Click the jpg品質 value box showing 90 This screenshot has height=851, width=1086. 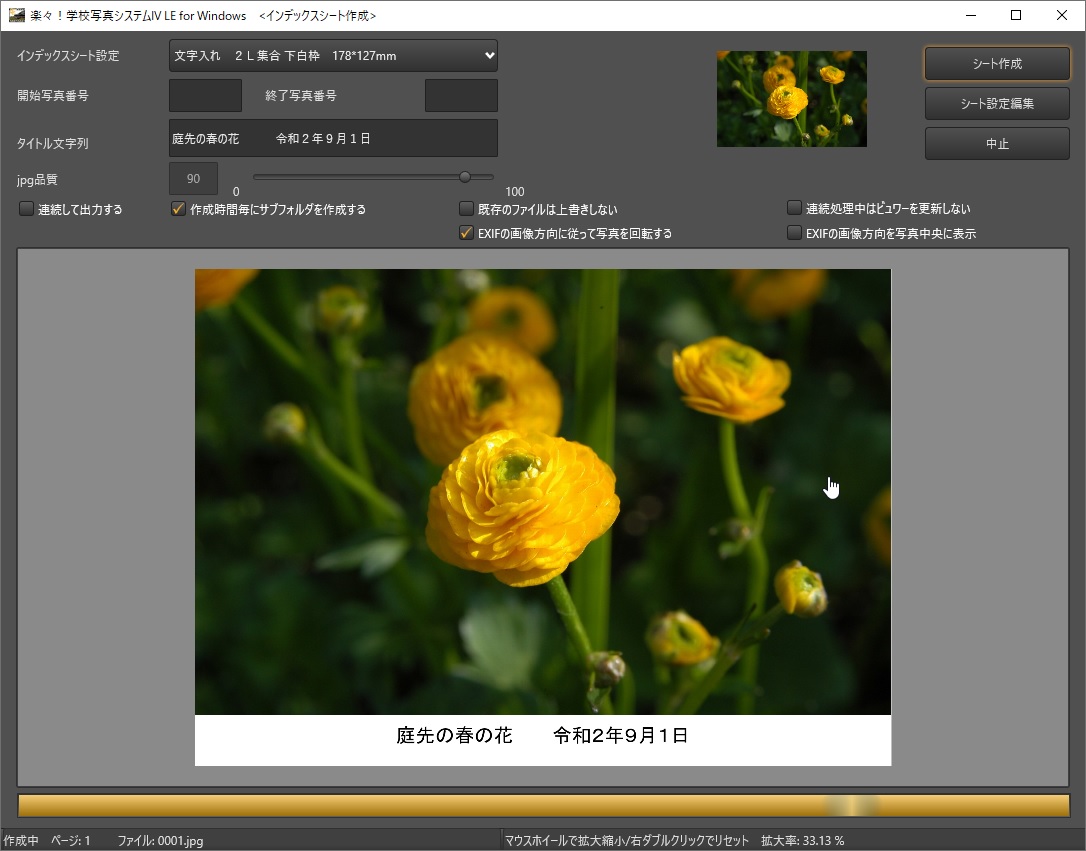[x=193, y=179]
